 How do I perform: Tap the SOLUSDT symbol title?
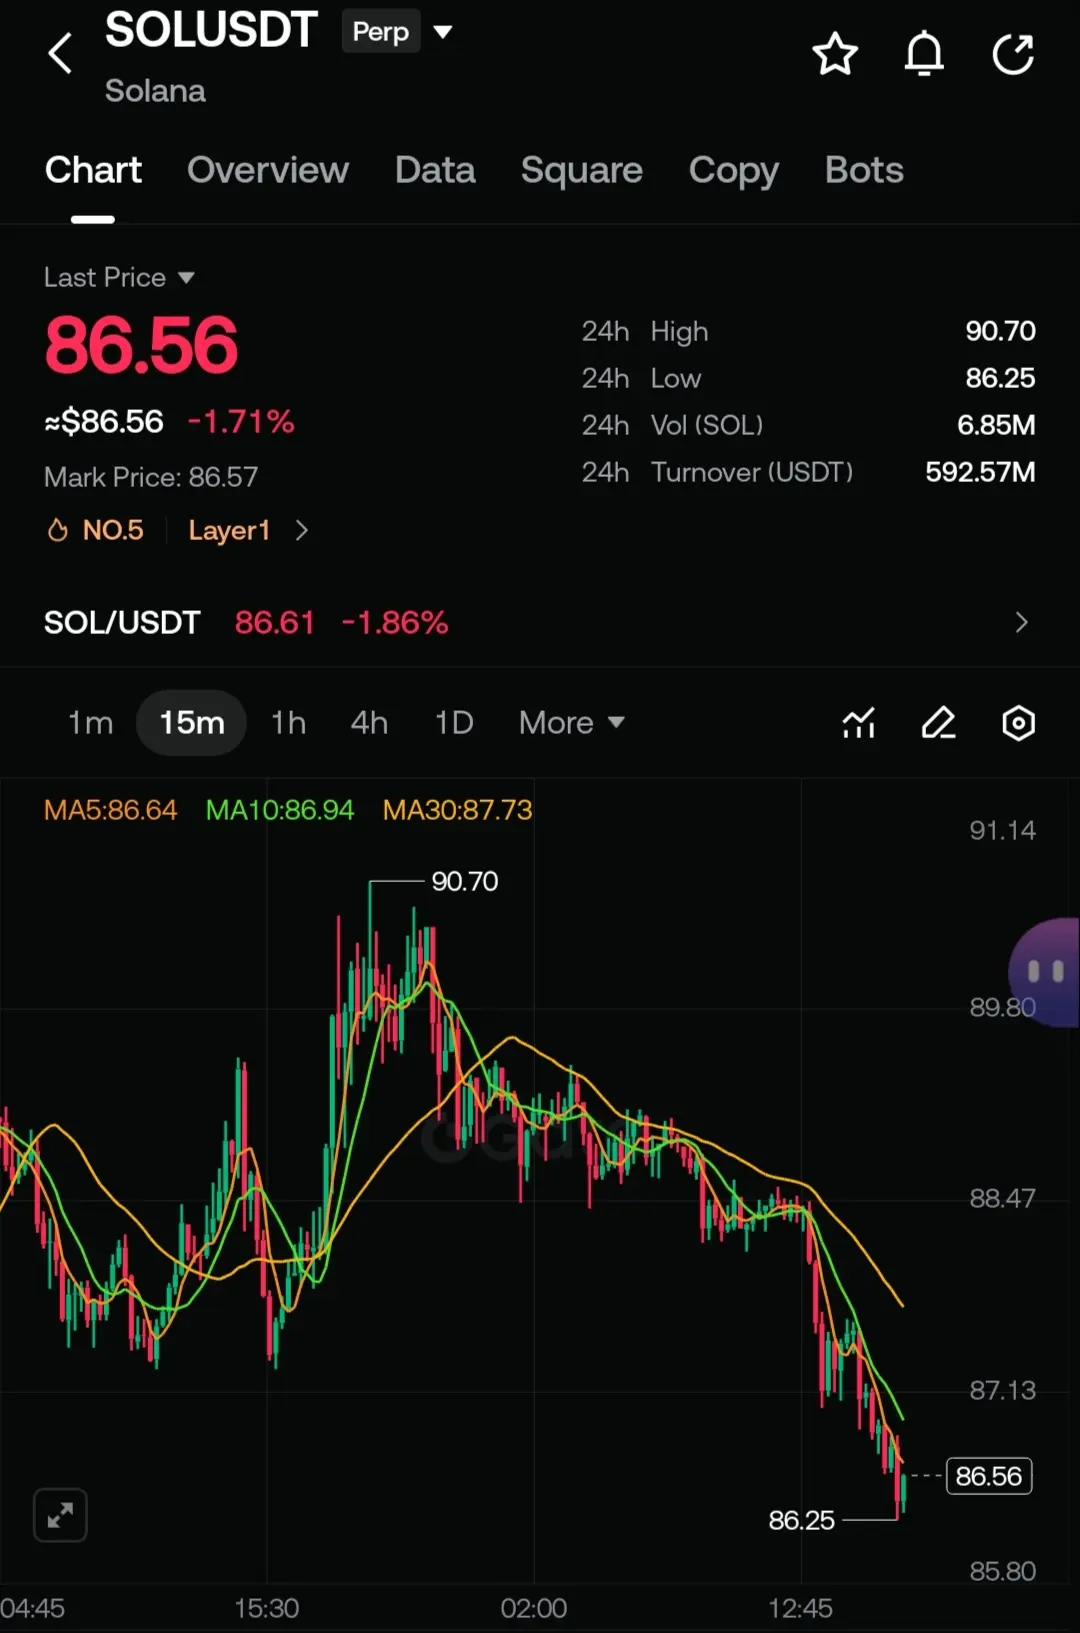pos(211,30)
